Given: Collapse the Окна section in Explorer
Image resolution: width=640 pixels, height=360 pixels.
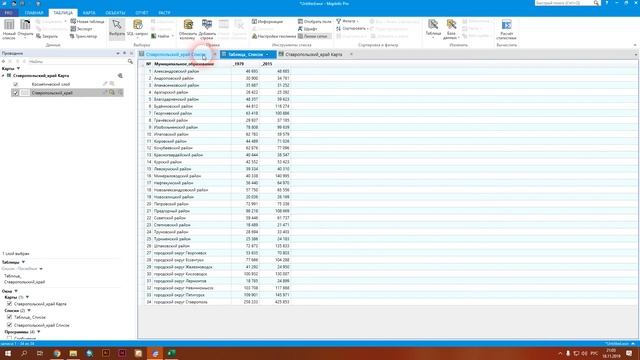Looking at the screenshot, I should coord(16,291).
